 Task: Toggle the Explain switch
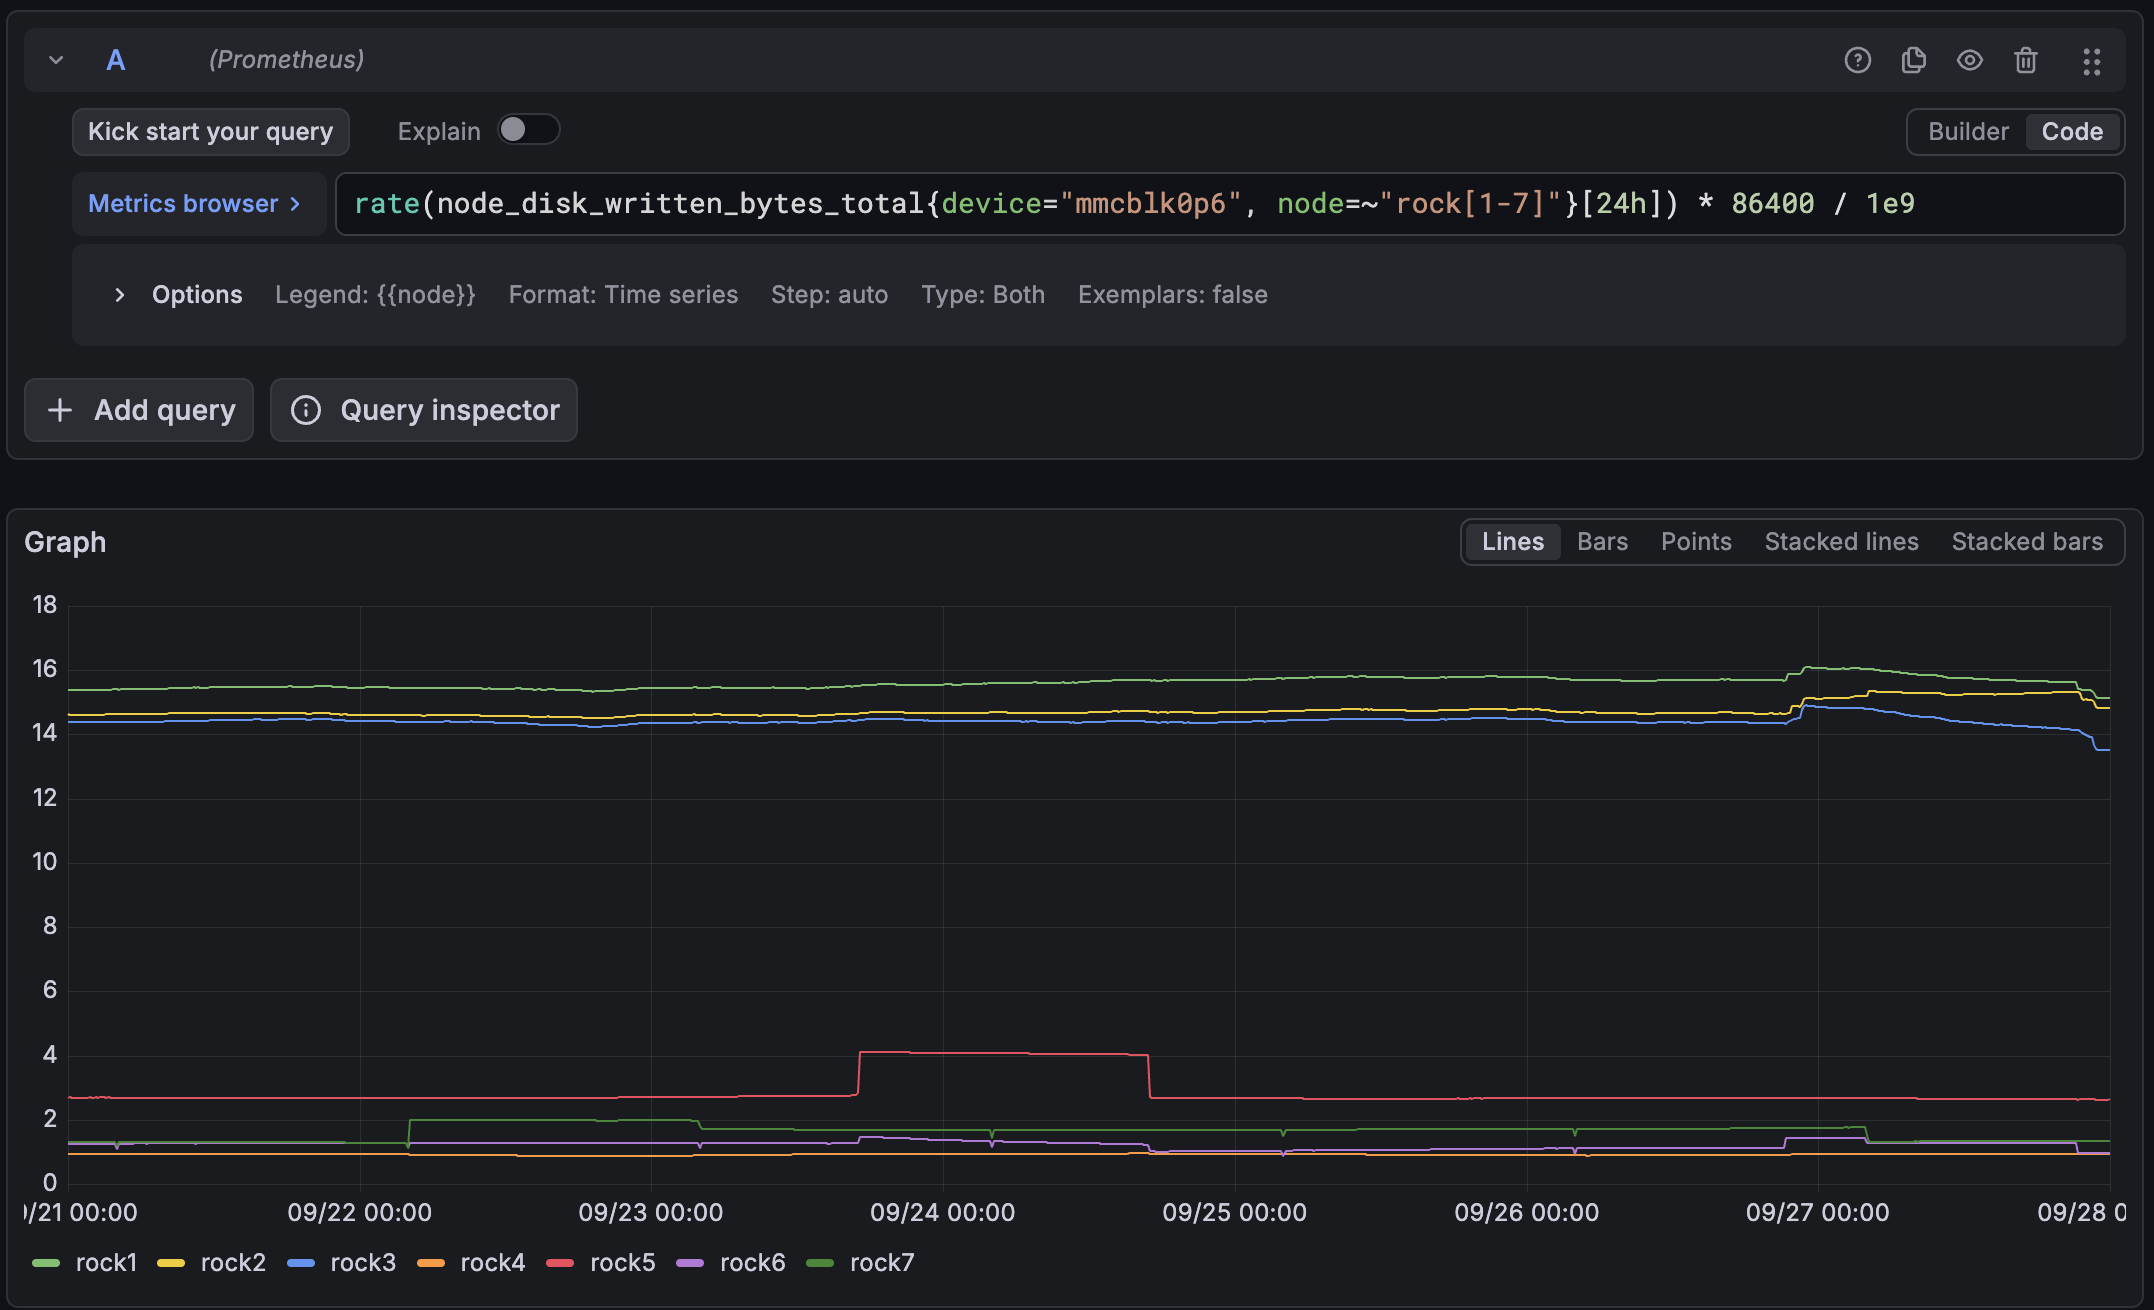pos(528,130)
